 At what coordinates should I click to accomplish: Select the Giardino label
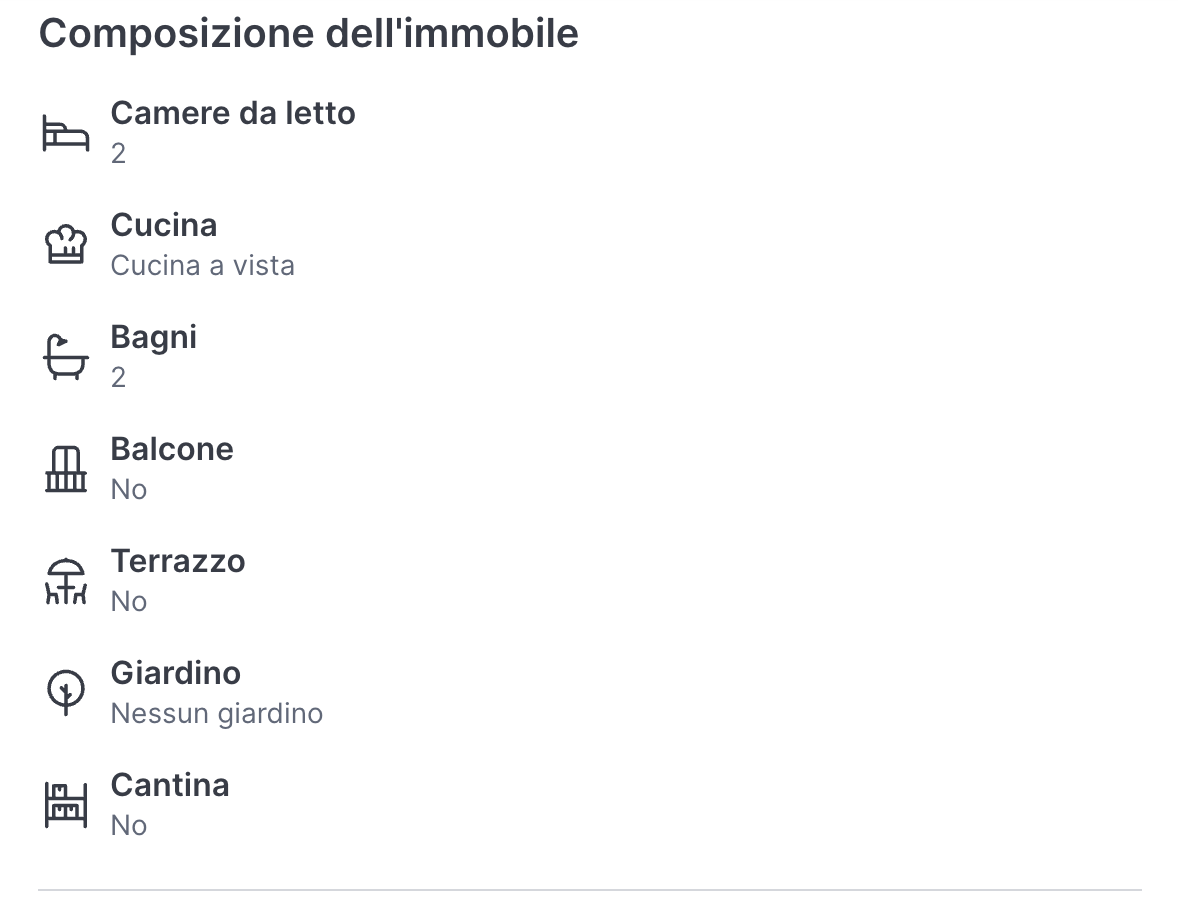tap(176, 673)
